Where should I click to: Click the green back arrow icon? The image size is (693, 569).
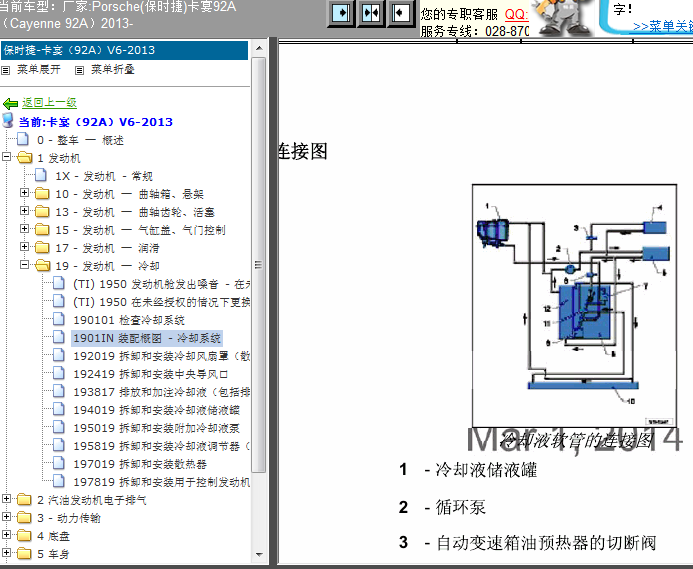point(10,104)
